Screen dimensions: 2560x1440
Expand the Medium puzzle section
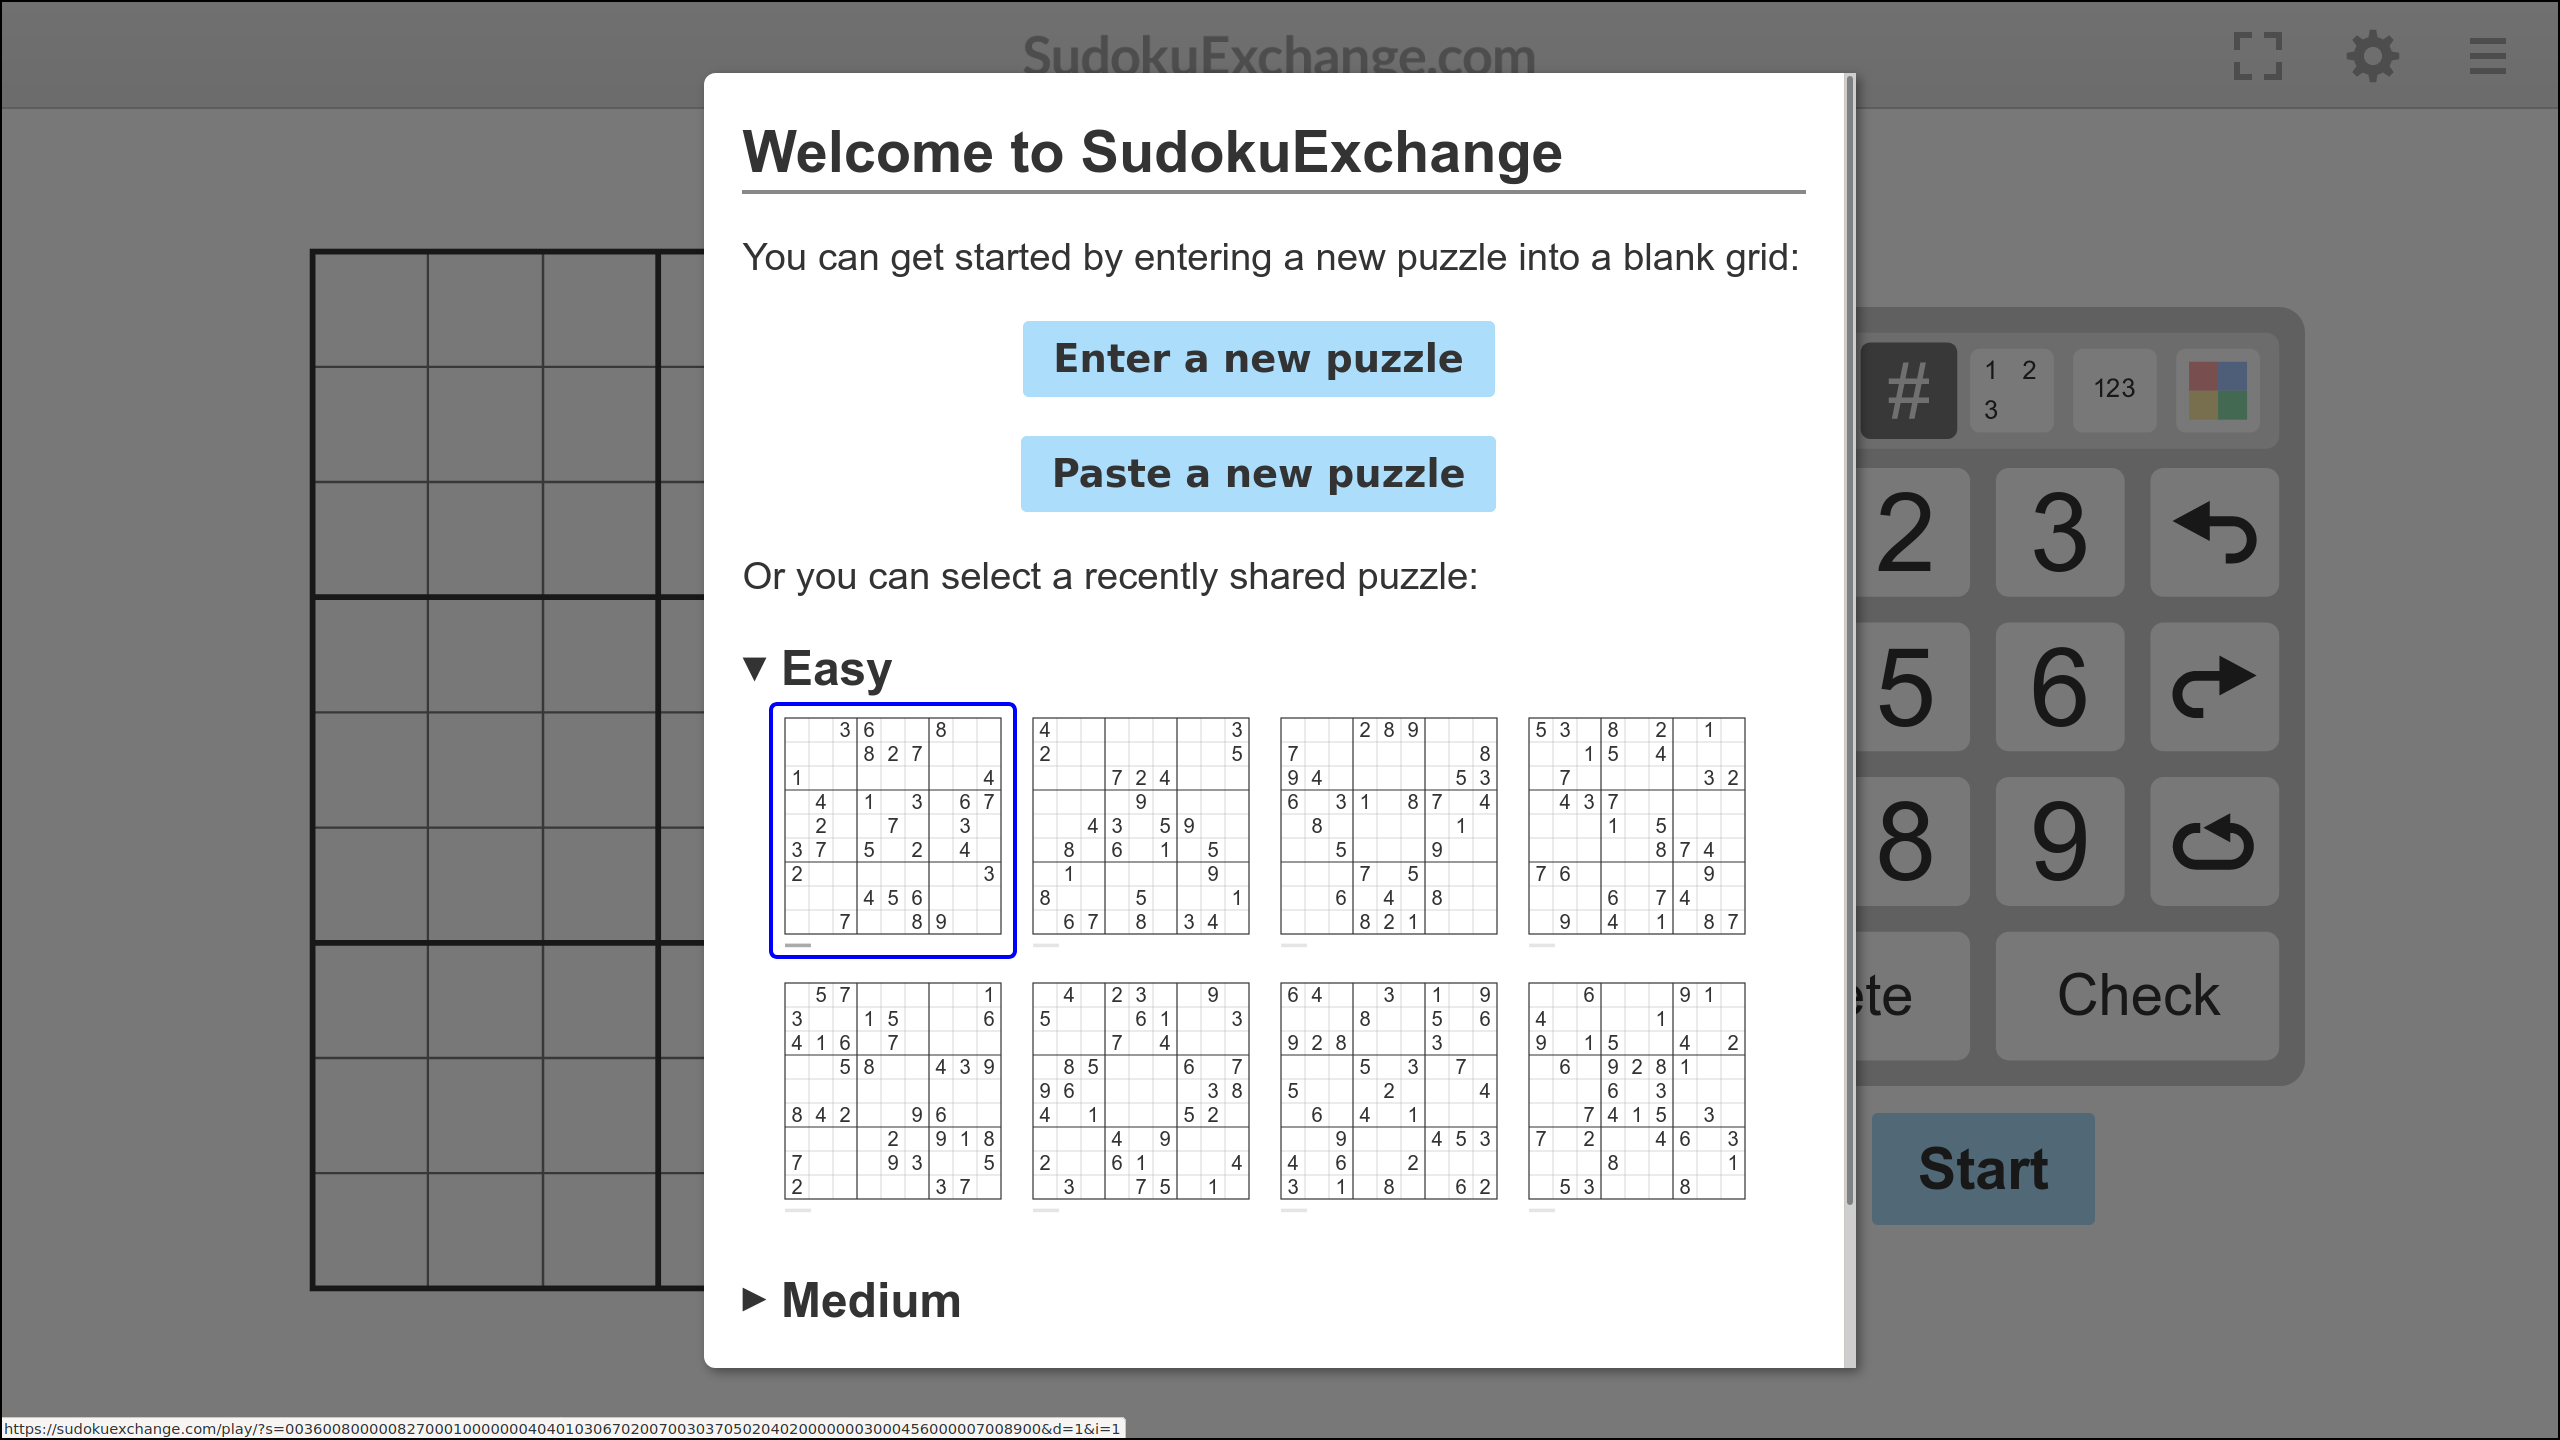coord(754,1299)
